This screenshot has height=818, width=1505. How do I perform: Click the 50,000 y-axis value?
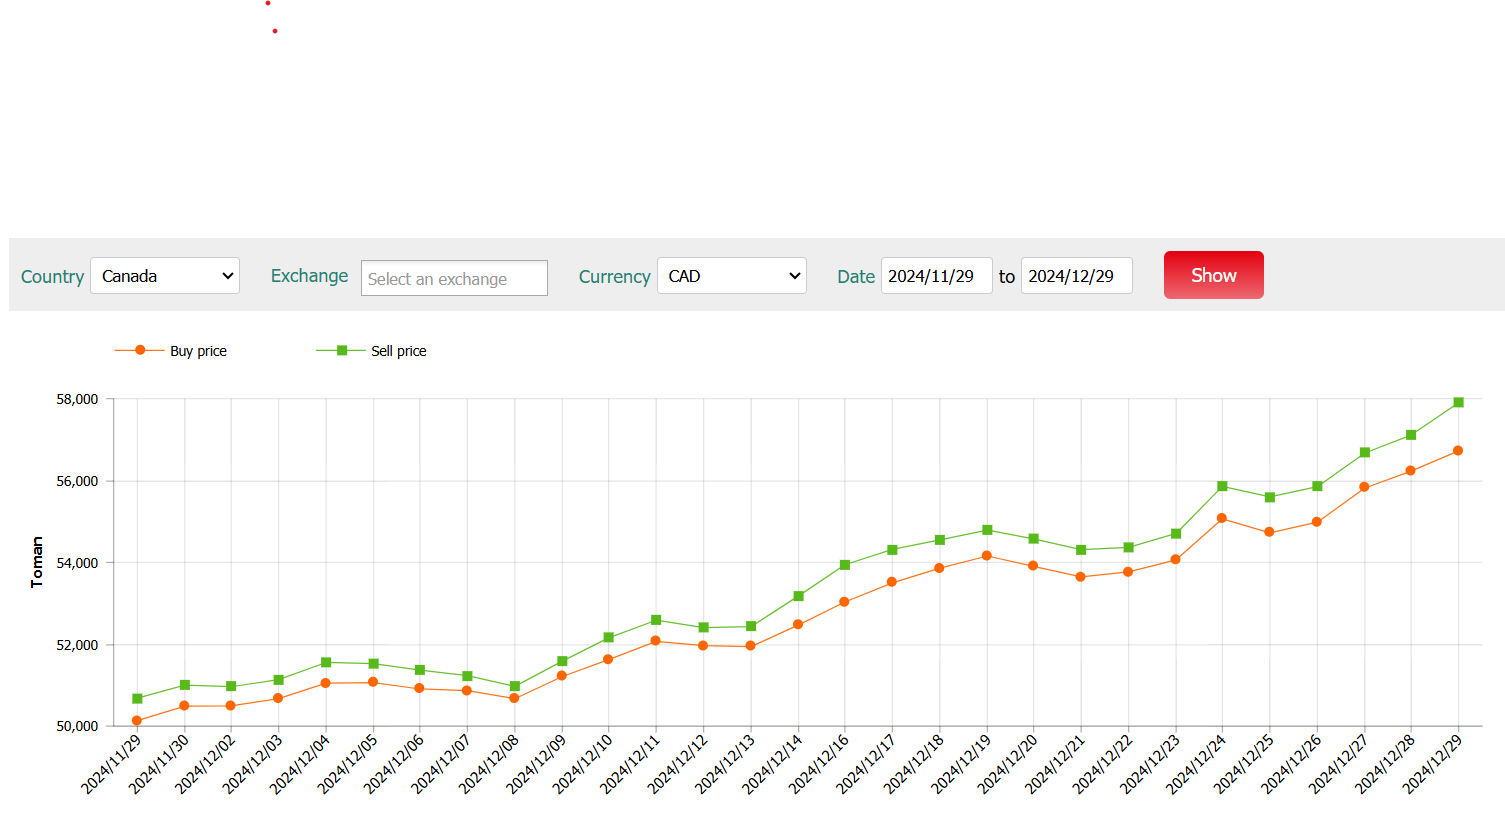[x=77, y=726]
